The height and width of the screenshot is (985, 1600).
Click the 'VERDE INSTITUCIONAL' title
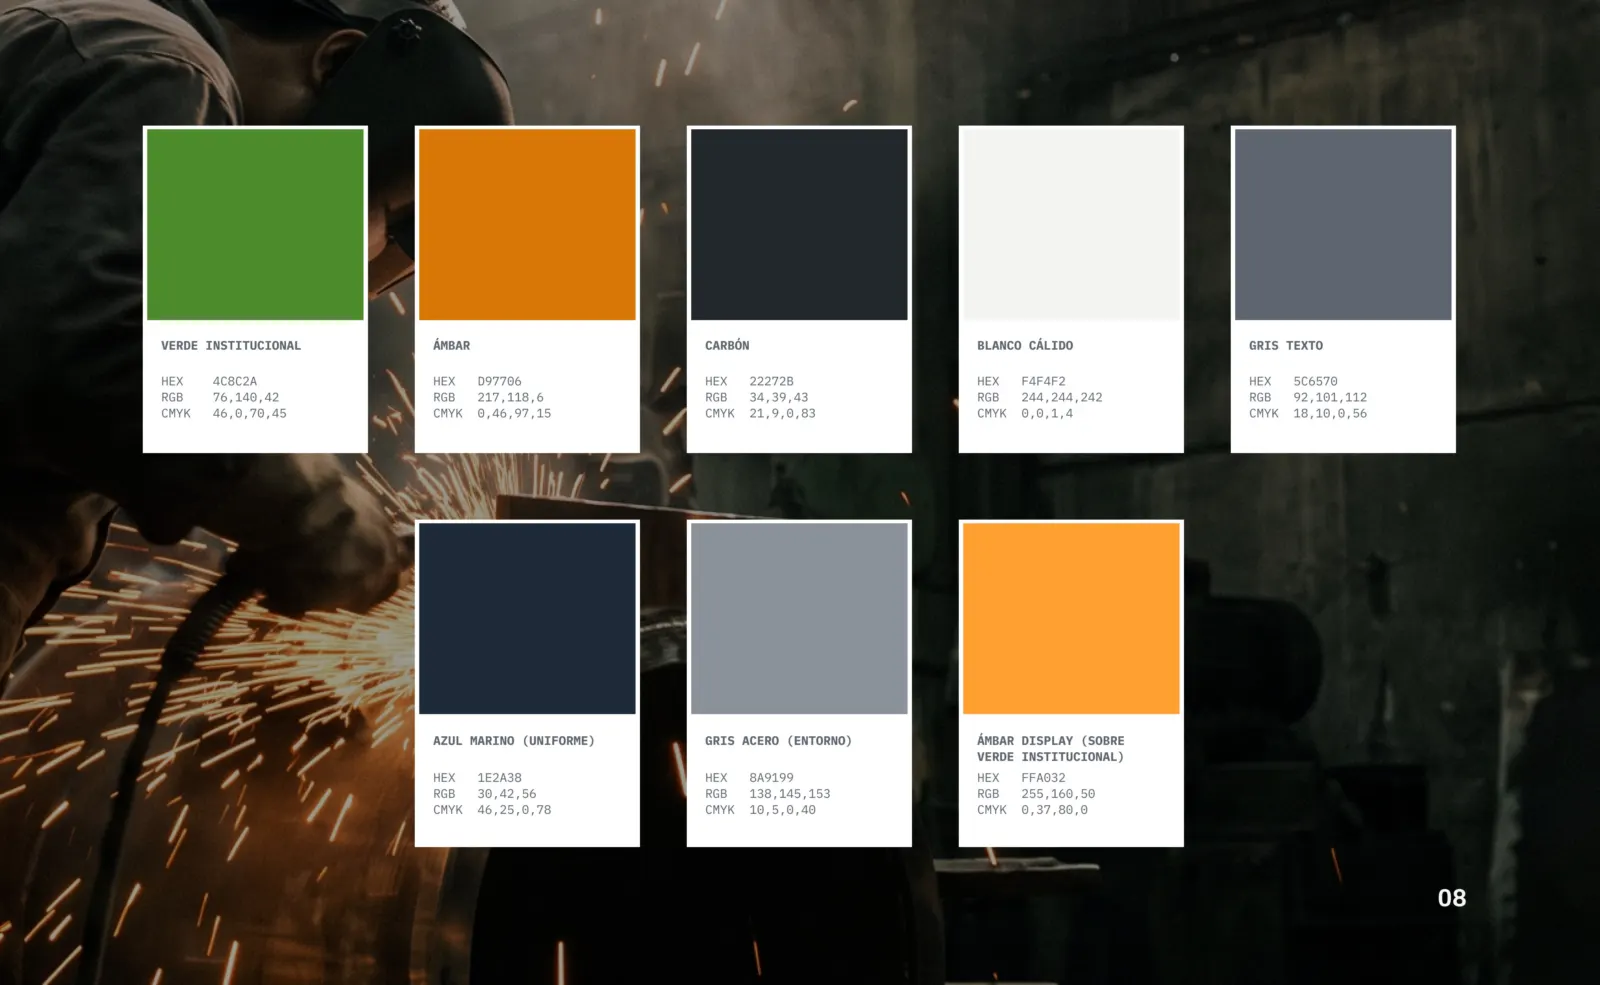pos(231,346)
